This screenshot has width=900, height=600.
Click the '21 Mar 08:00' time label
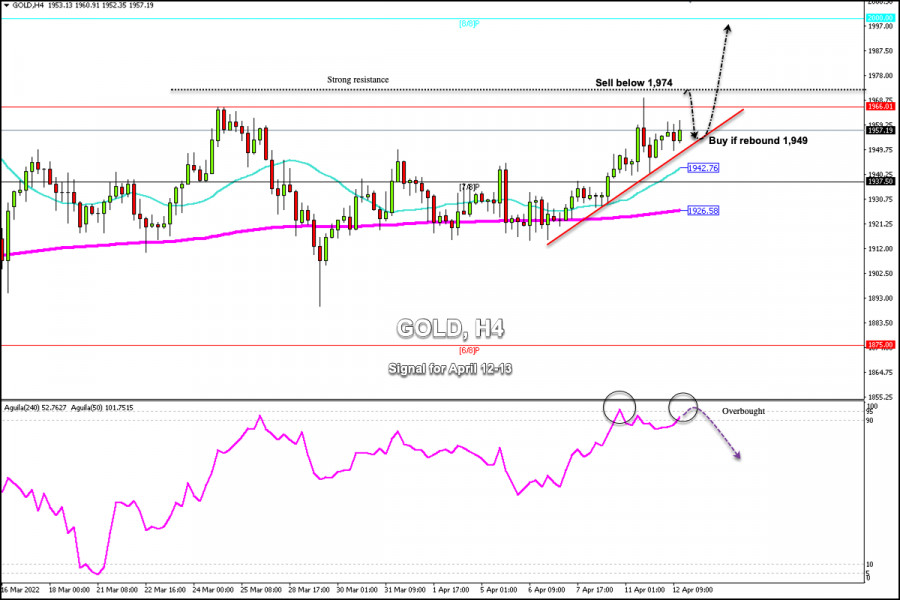coord(117,590)
